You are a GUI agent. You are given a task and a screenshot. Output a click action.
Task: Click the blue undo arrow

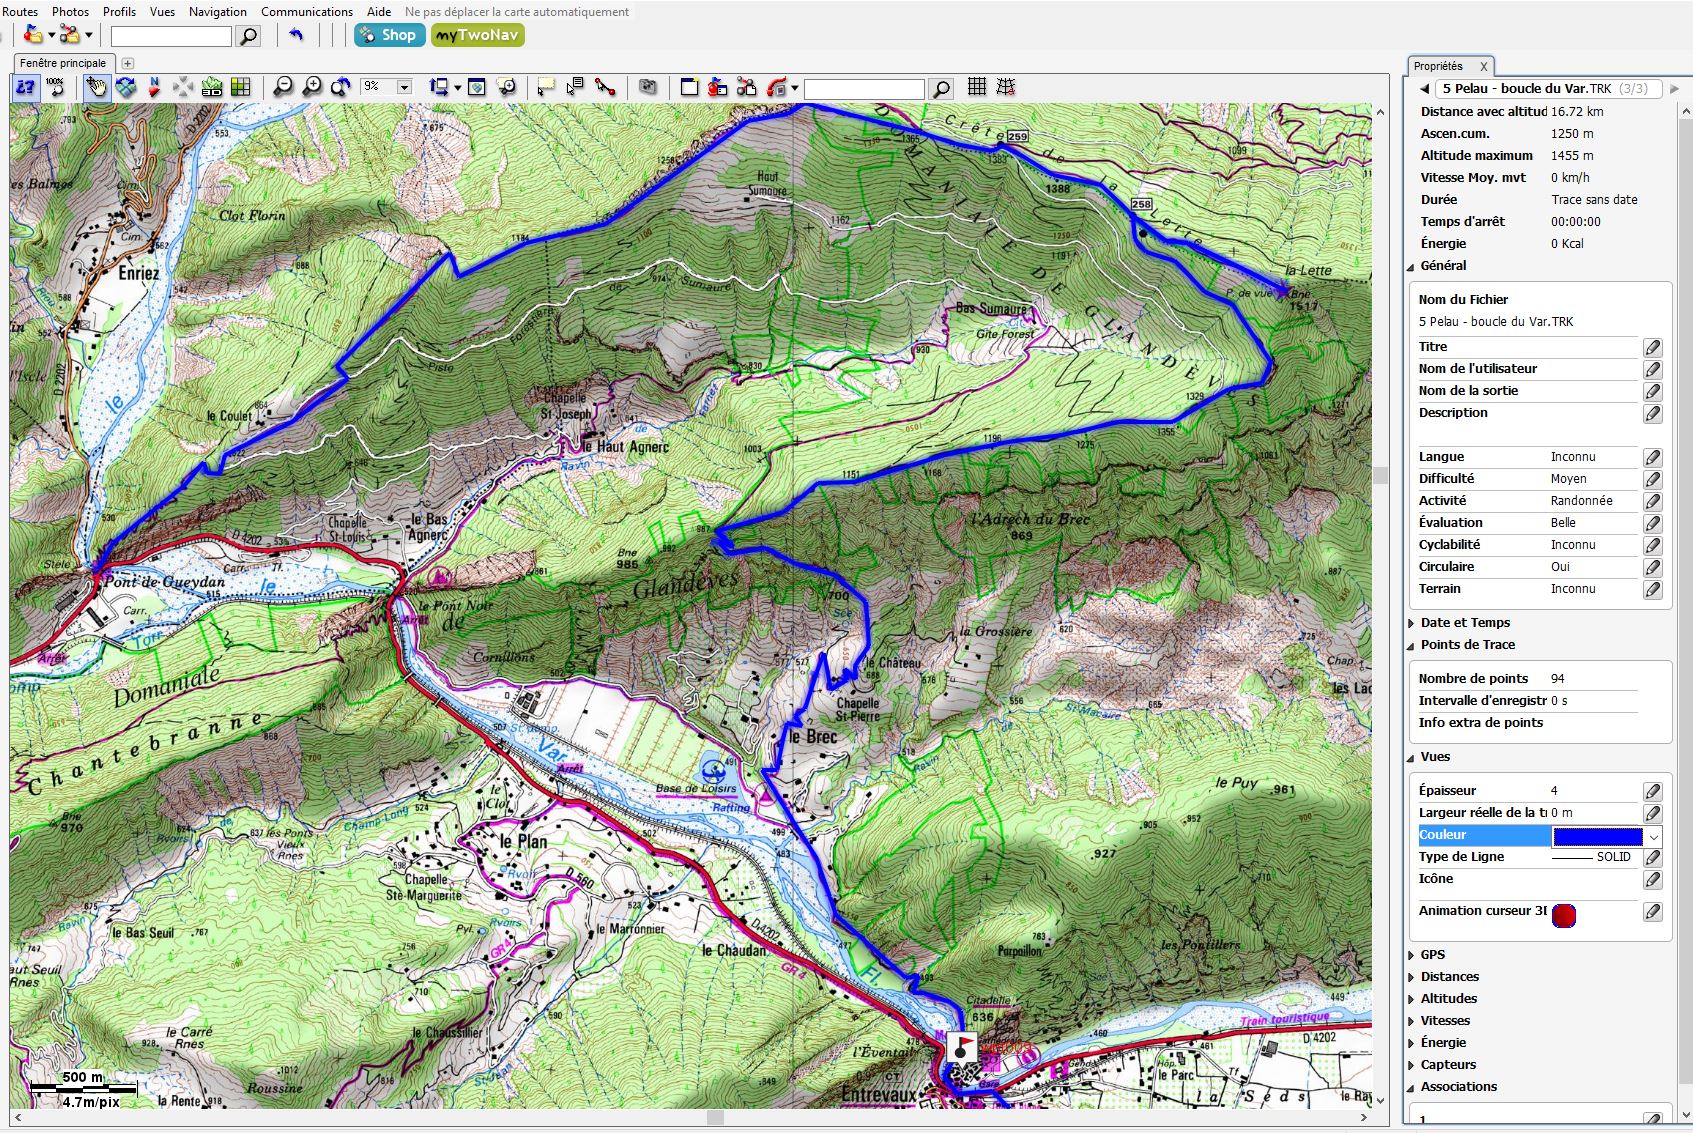point(296,35)
